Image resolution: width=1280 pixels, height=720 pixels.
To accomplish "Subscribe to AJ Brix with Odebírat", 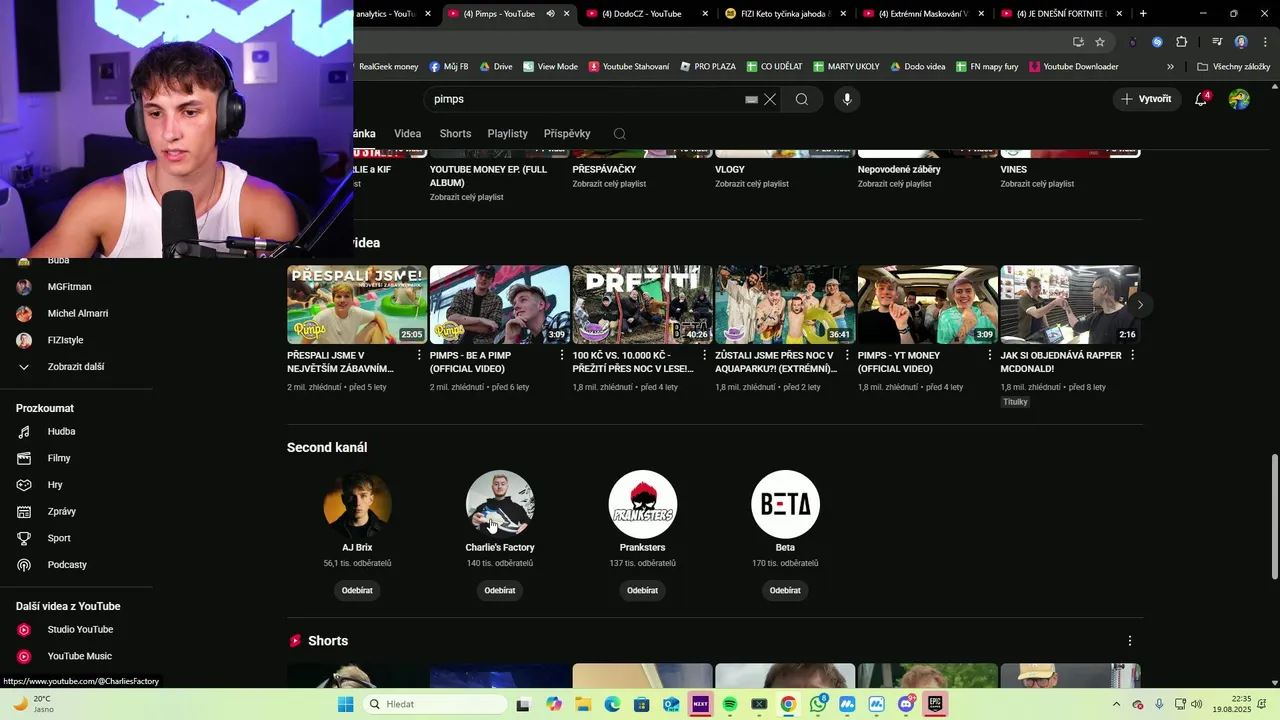I will [357, 591].
